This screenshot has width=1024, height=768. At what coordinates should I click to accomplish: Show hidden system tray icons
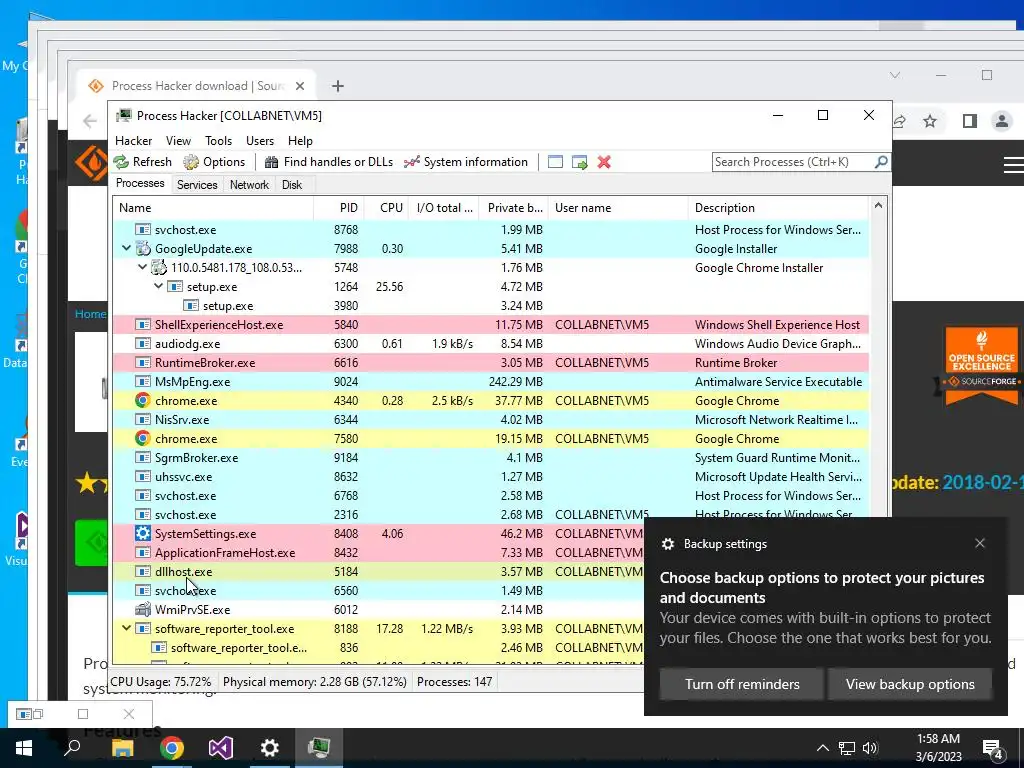coord(823,748)
